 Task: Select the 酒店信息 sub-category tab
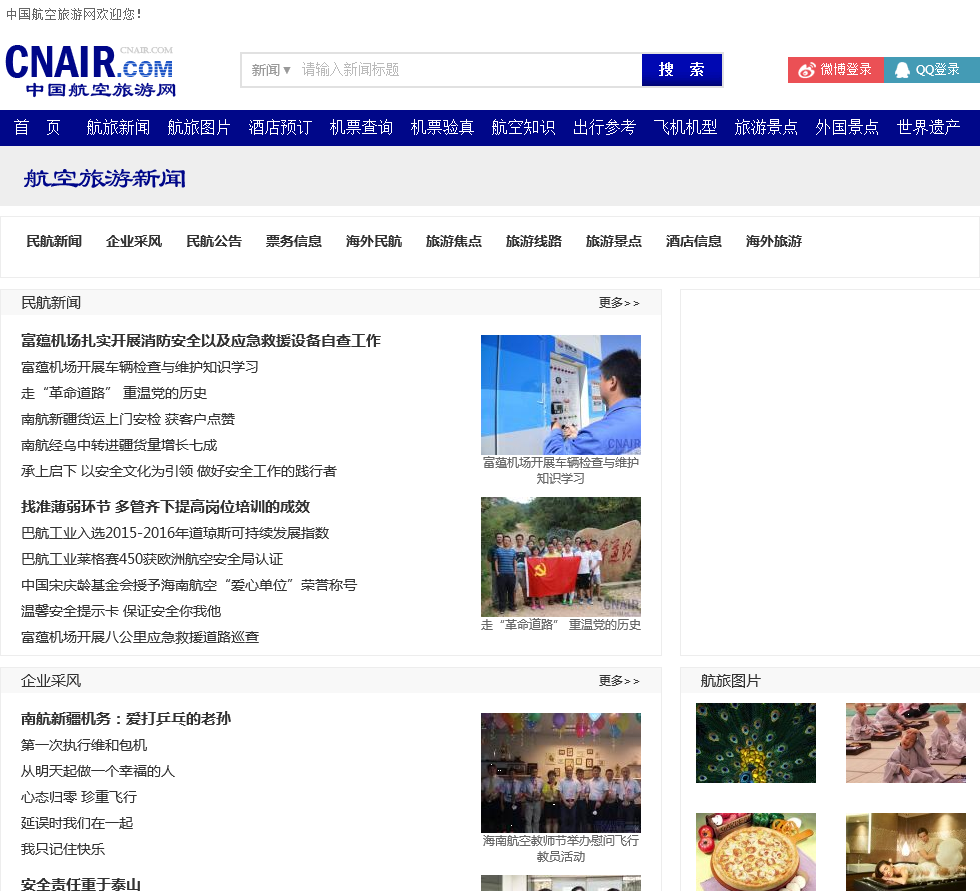pos(694,241)
